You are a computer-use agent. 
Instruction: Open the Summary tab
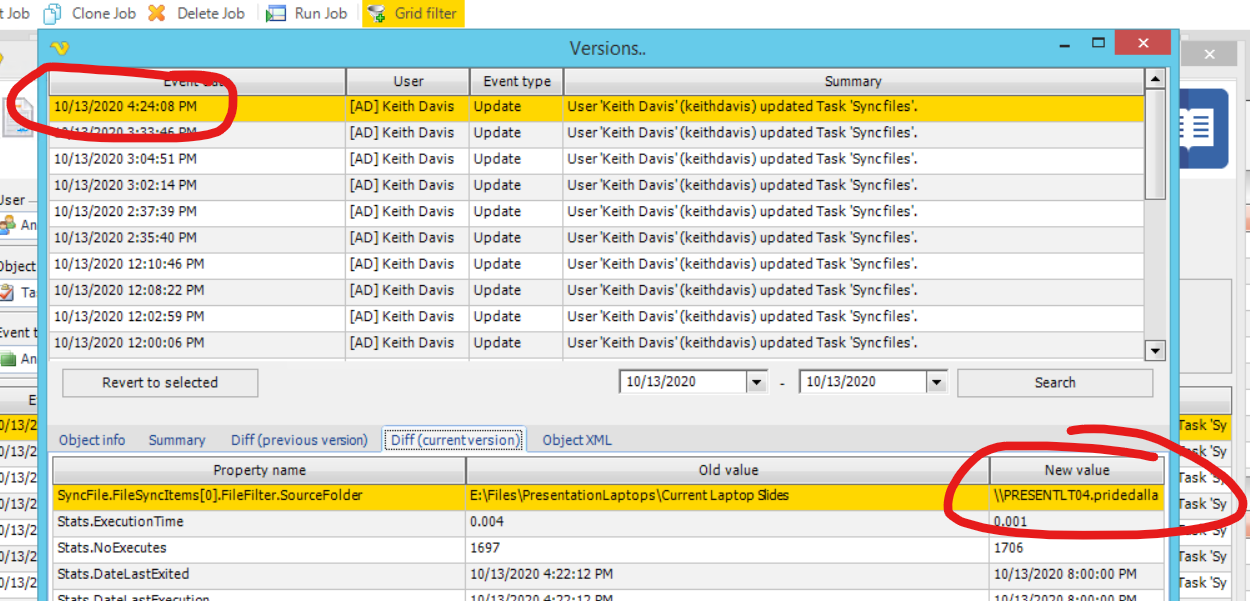coord(177,440)
